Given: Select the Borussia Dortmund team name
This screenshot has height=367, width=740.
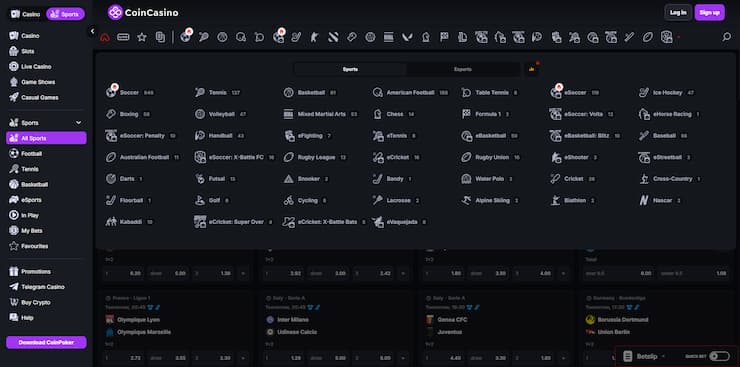Looking at the screenshot, I should coord(623,320).
